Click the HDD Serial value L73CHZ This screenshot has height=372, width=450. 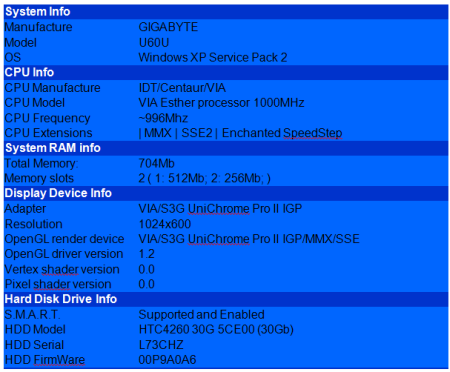[x=161, y=345]
